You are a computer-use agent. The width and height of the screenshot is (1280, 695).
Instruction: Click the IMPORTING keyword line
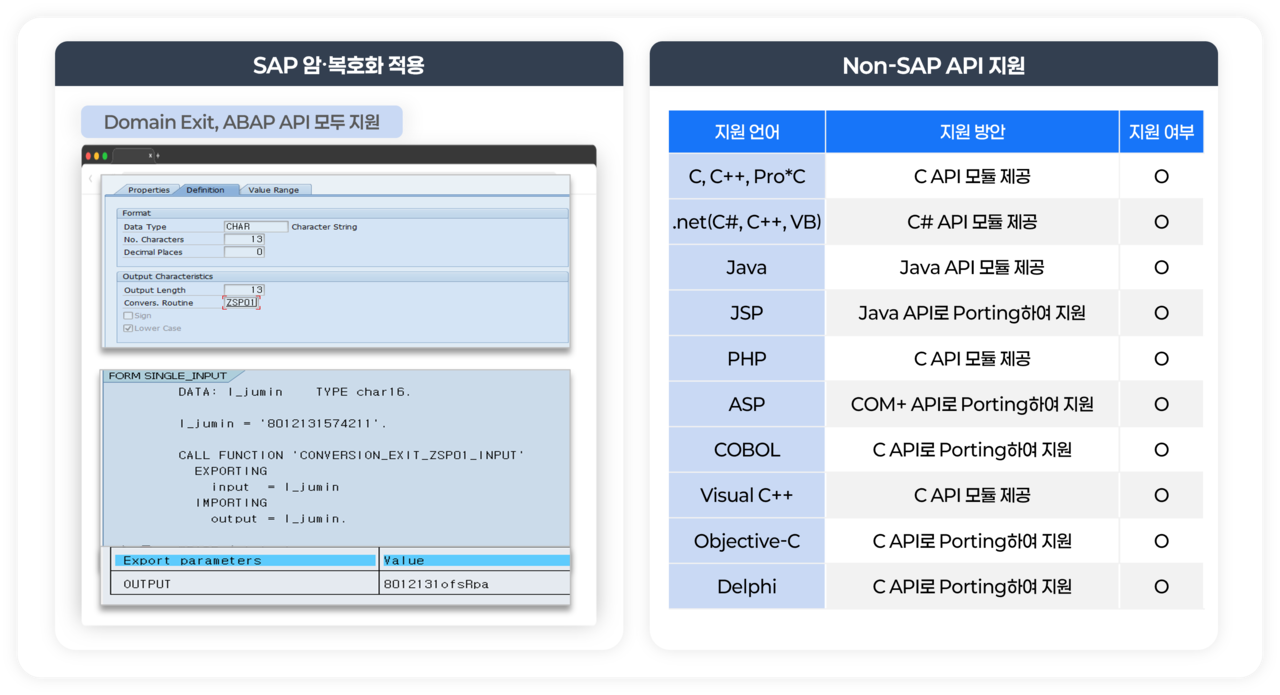pos(231,503)
